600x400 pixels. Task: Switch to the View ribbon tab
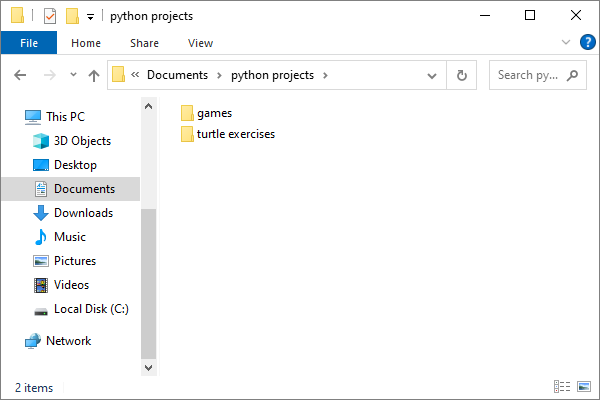[201, 43]
